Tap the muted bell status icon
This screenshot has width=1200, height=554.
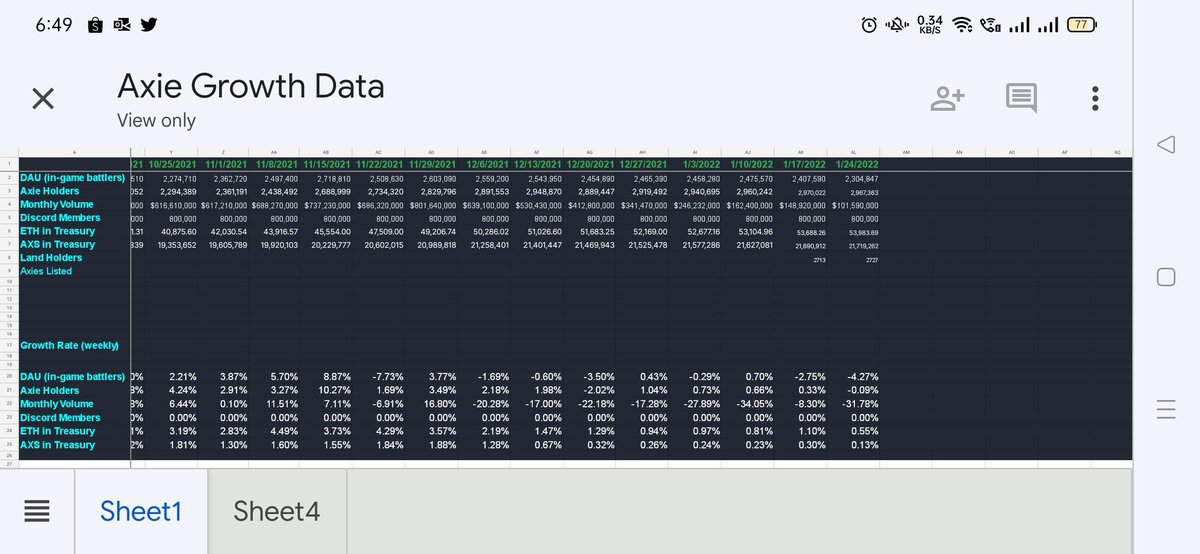895,25
